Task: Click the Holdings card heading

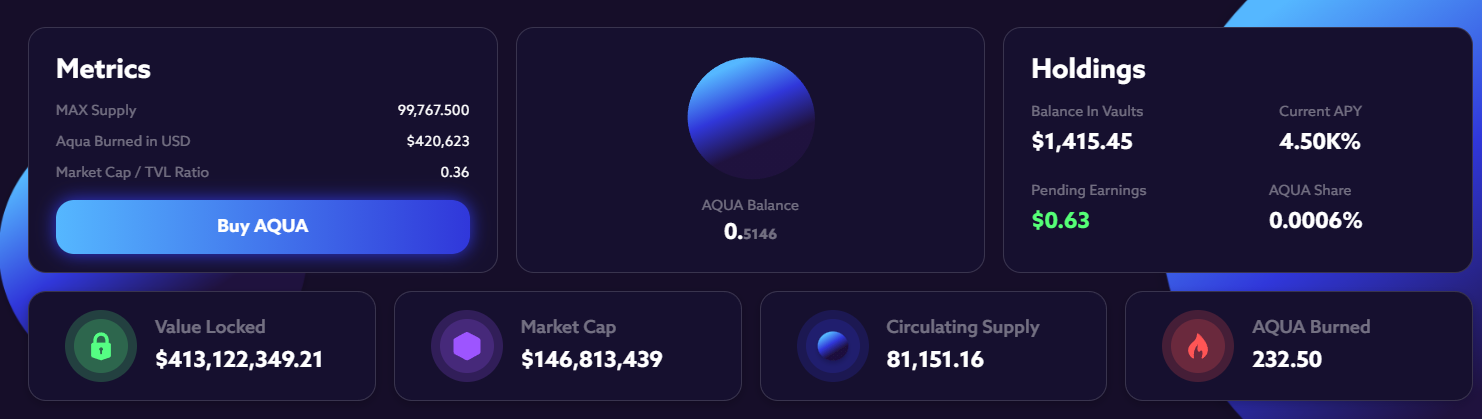Action: pos(1088,69)
